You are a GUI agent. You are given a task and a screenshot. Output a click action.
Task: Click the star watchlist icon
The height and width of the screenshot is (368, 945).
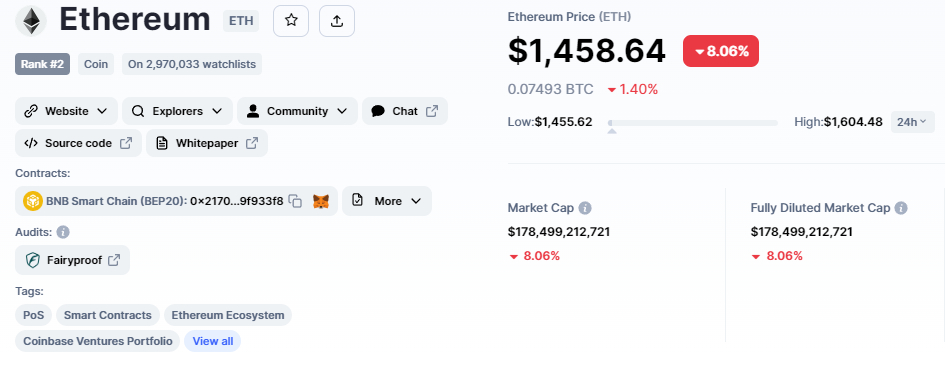point(291,21)
